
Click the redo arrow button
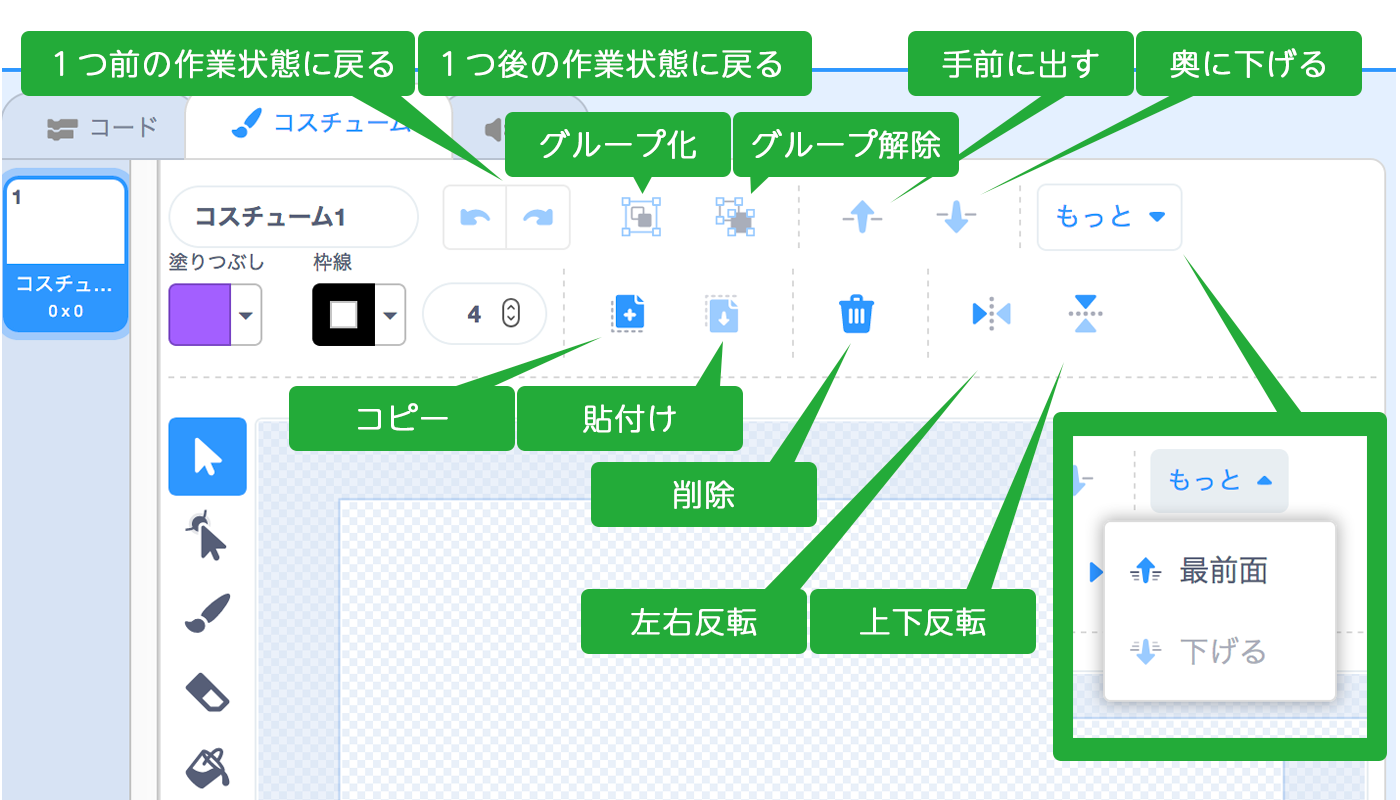click(x=538, y=217)
